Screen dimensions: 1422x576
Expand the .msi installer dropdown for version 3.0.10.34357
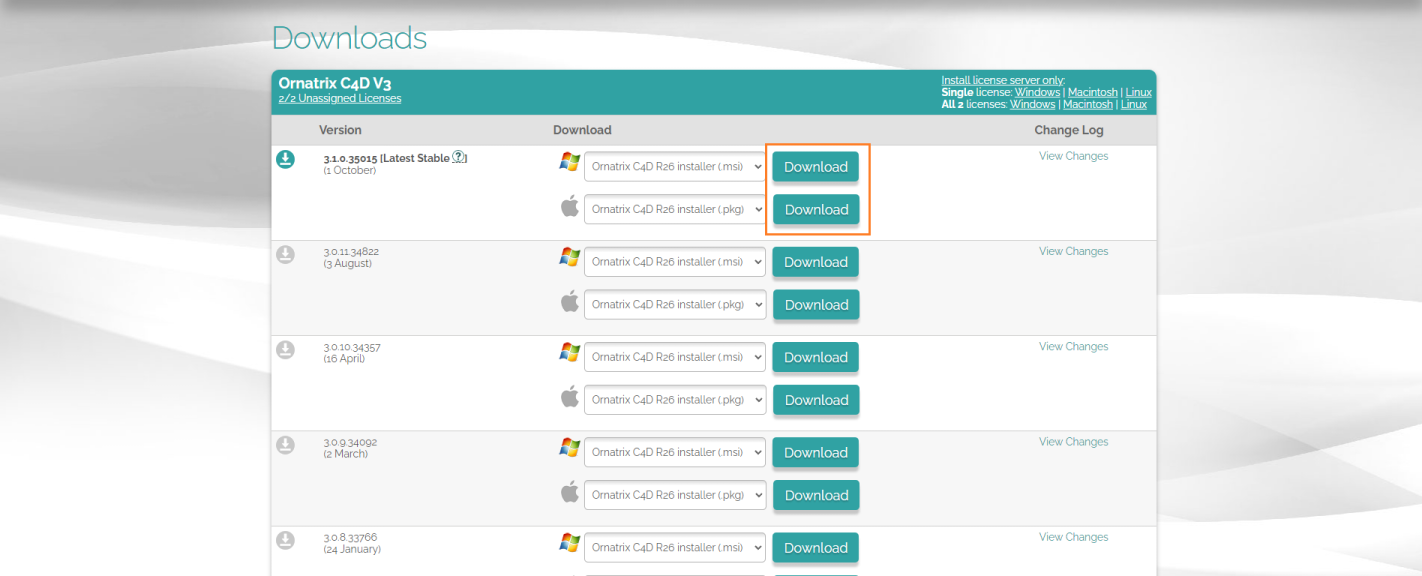pos(675,357)
